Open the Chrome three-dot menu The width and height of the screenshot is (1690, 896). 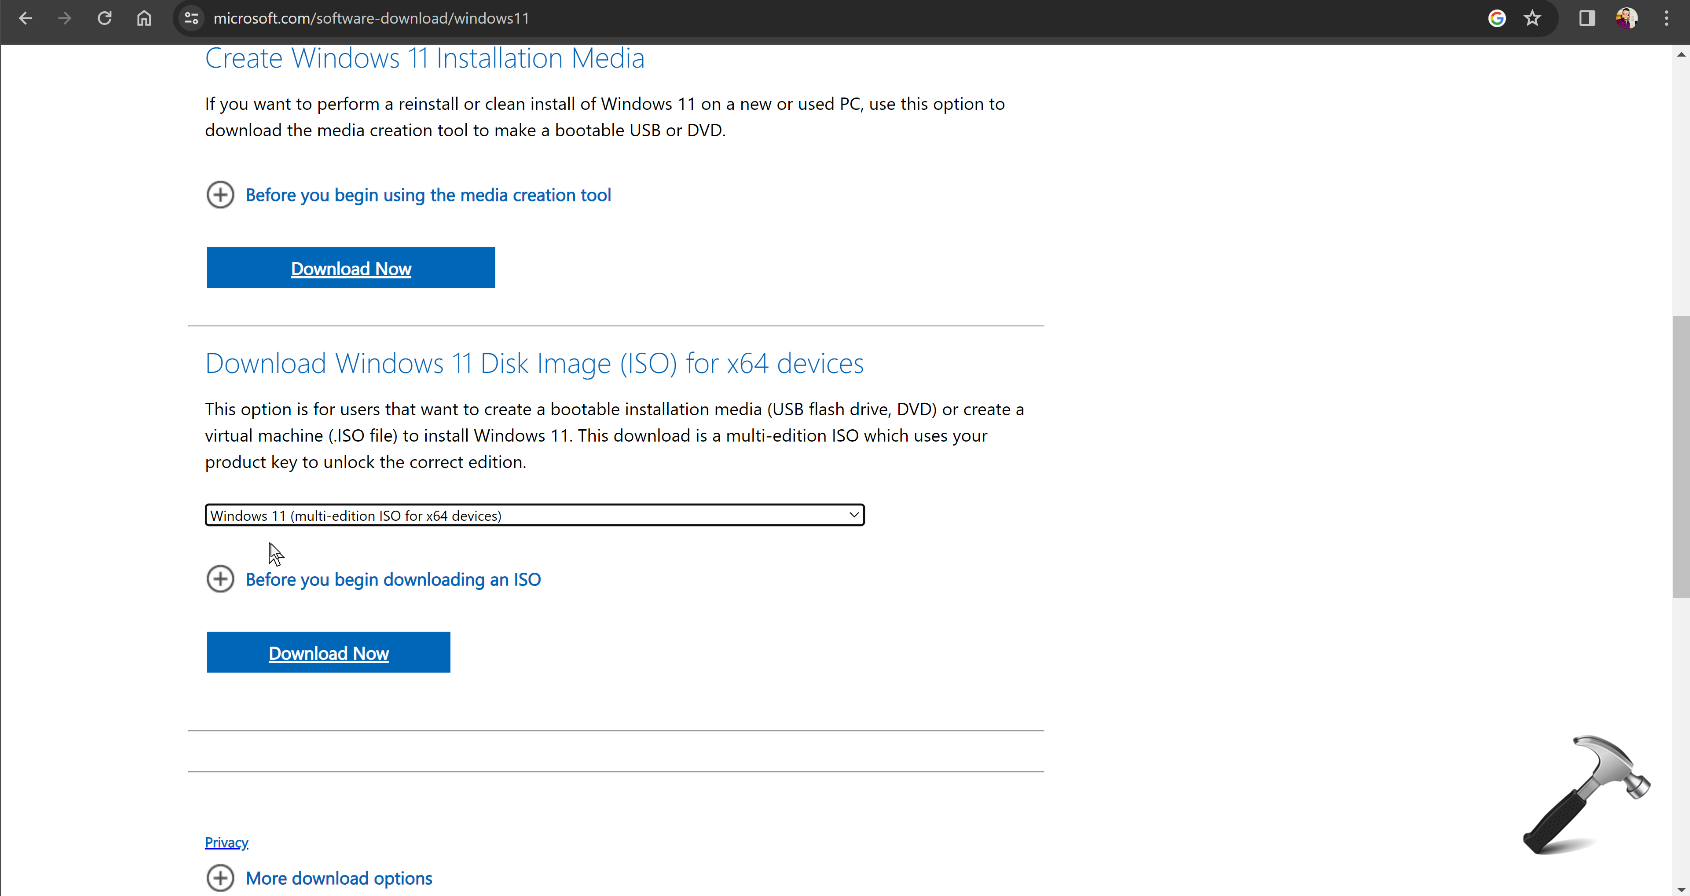click(1666, 18)
